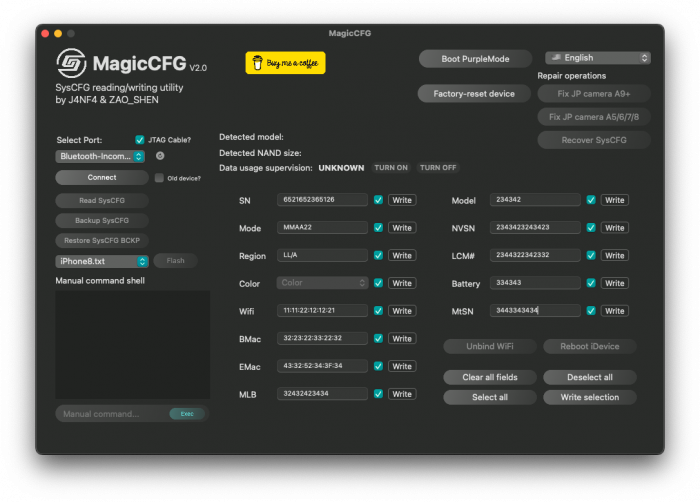Click the EMac input field
700x502 pixels.
coord(322,366)
